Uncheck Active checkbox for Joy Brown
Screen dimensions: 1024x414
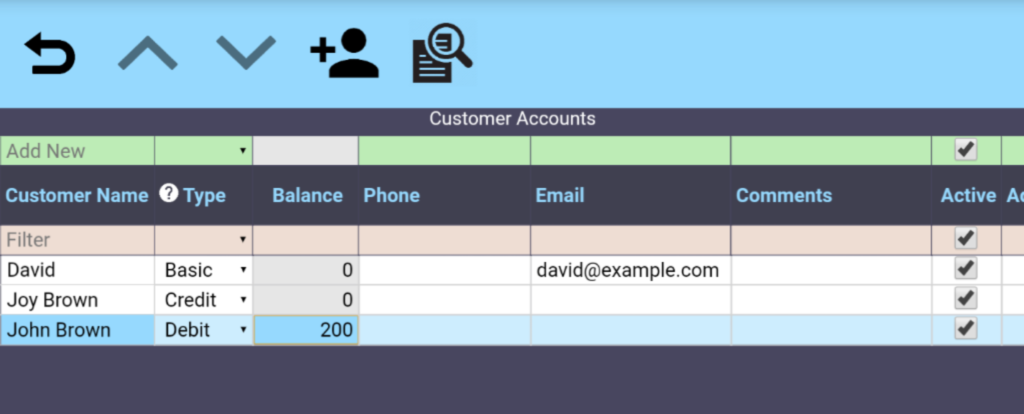pyautogui.click(x=965, y=299)
